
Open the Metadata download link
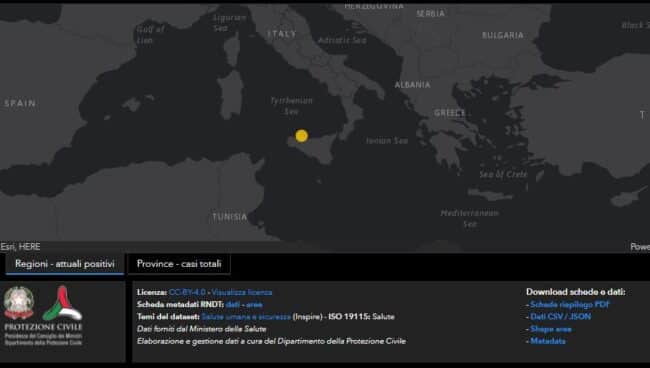548,341
